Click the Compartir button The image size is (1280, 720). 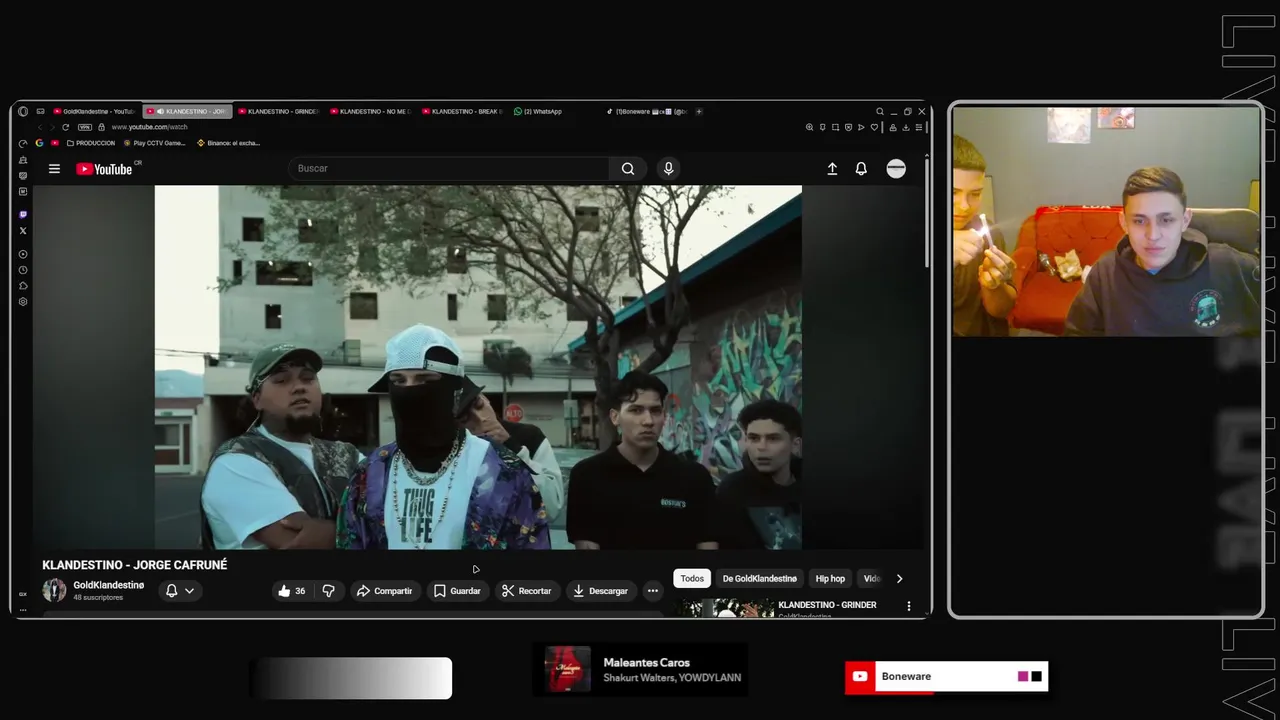pyautogui.click(x=385, y=591)
